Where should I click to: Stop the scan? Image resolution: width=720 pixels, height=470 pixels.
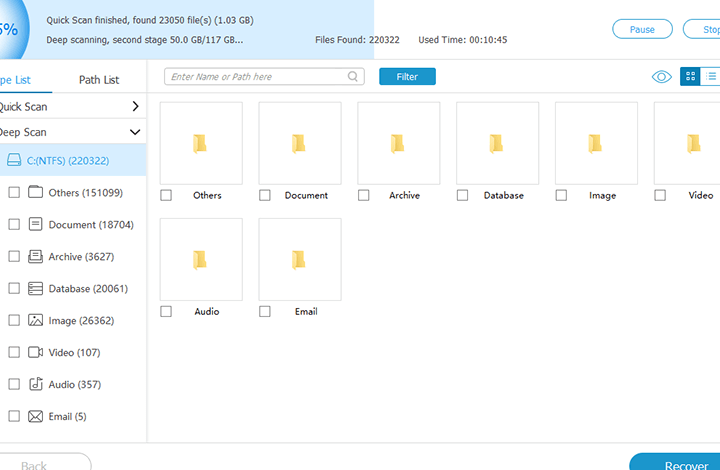(703, 29)
